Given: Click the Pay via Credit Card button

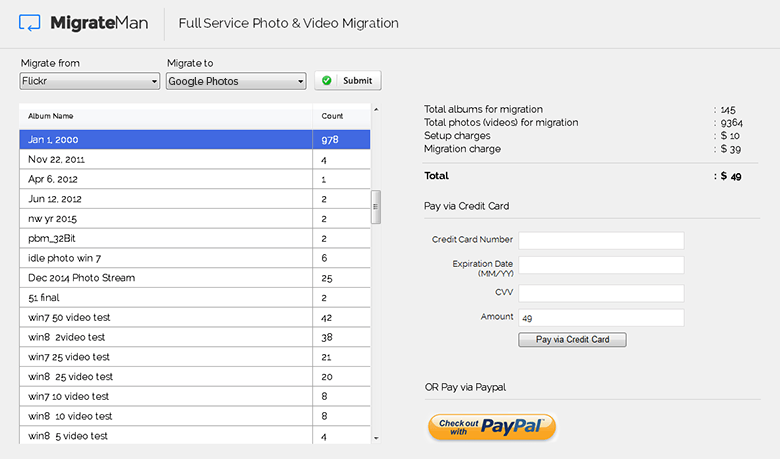Looking at the screenshot, I should (x=572, y=340).
